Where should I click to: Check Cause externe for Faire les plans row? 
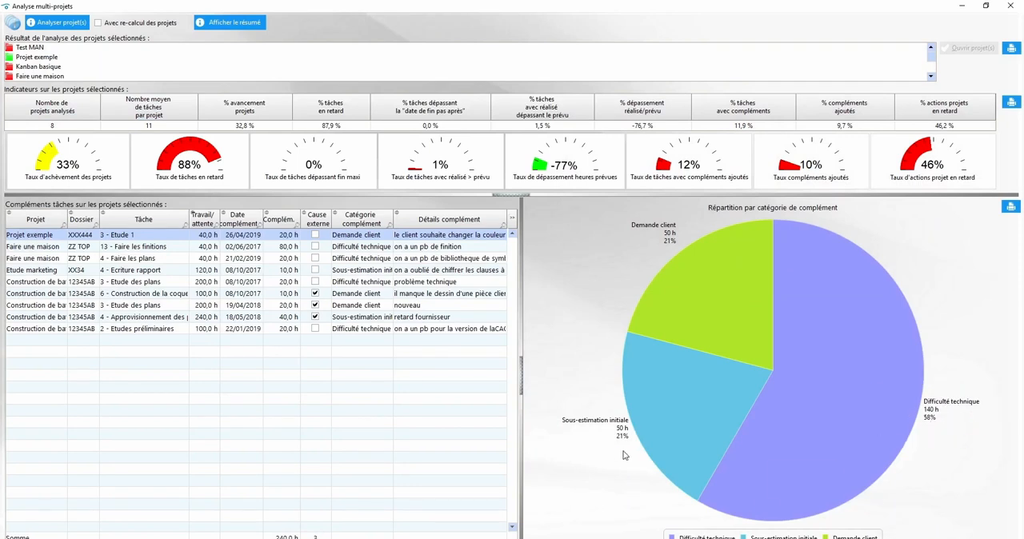(315, 258)
